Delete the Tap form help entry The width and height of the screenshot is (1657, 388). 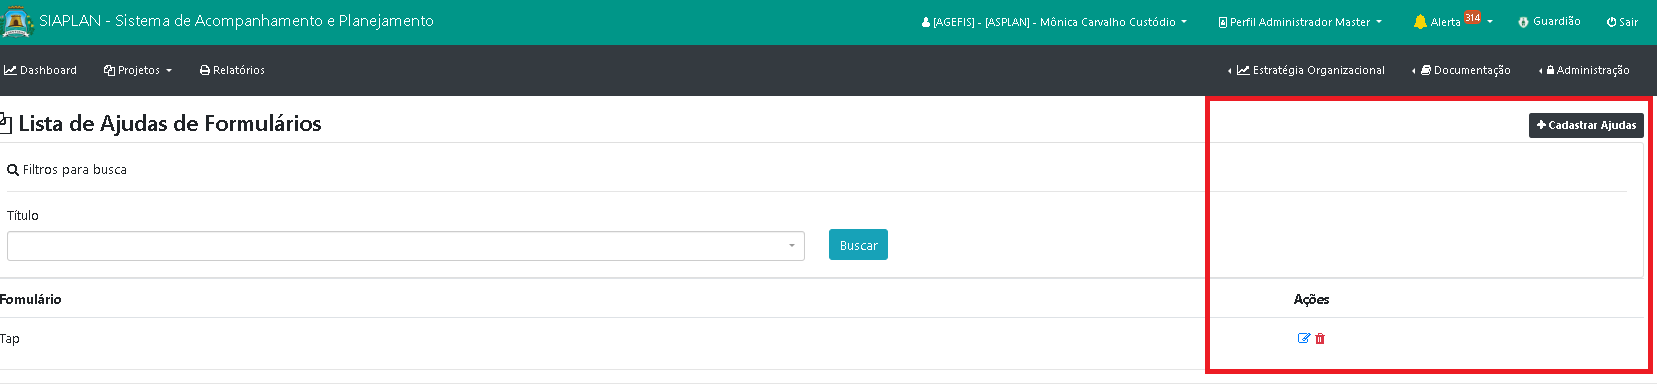[x=1320, y=339]
